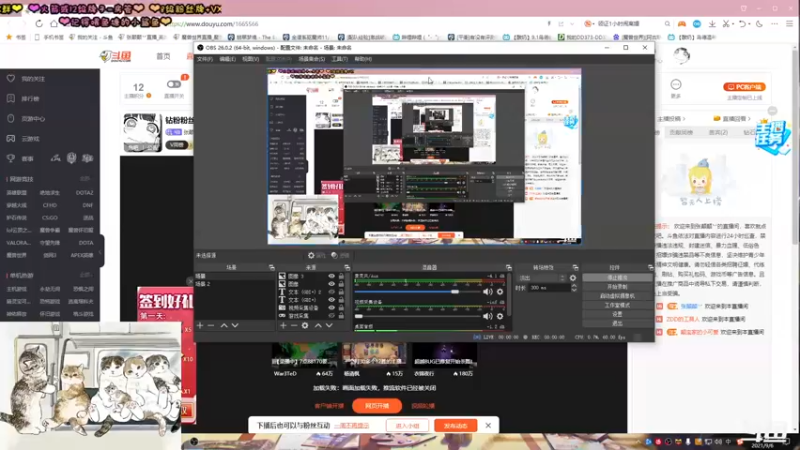Move scene down in OBS Scenes panel
The height and width of the screenshot is (450, 800).
(235, 326)
